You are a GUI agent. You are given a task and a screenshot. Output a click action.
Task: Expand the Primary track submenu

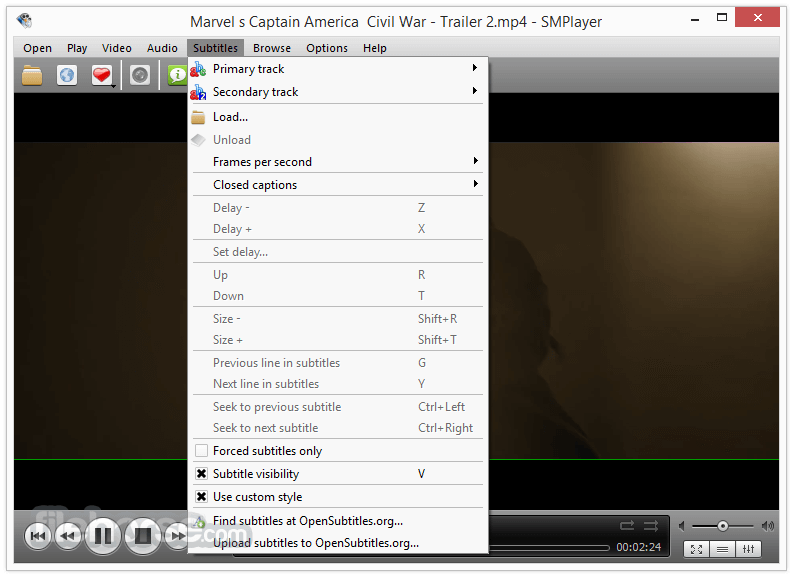[x=475, y=68]
